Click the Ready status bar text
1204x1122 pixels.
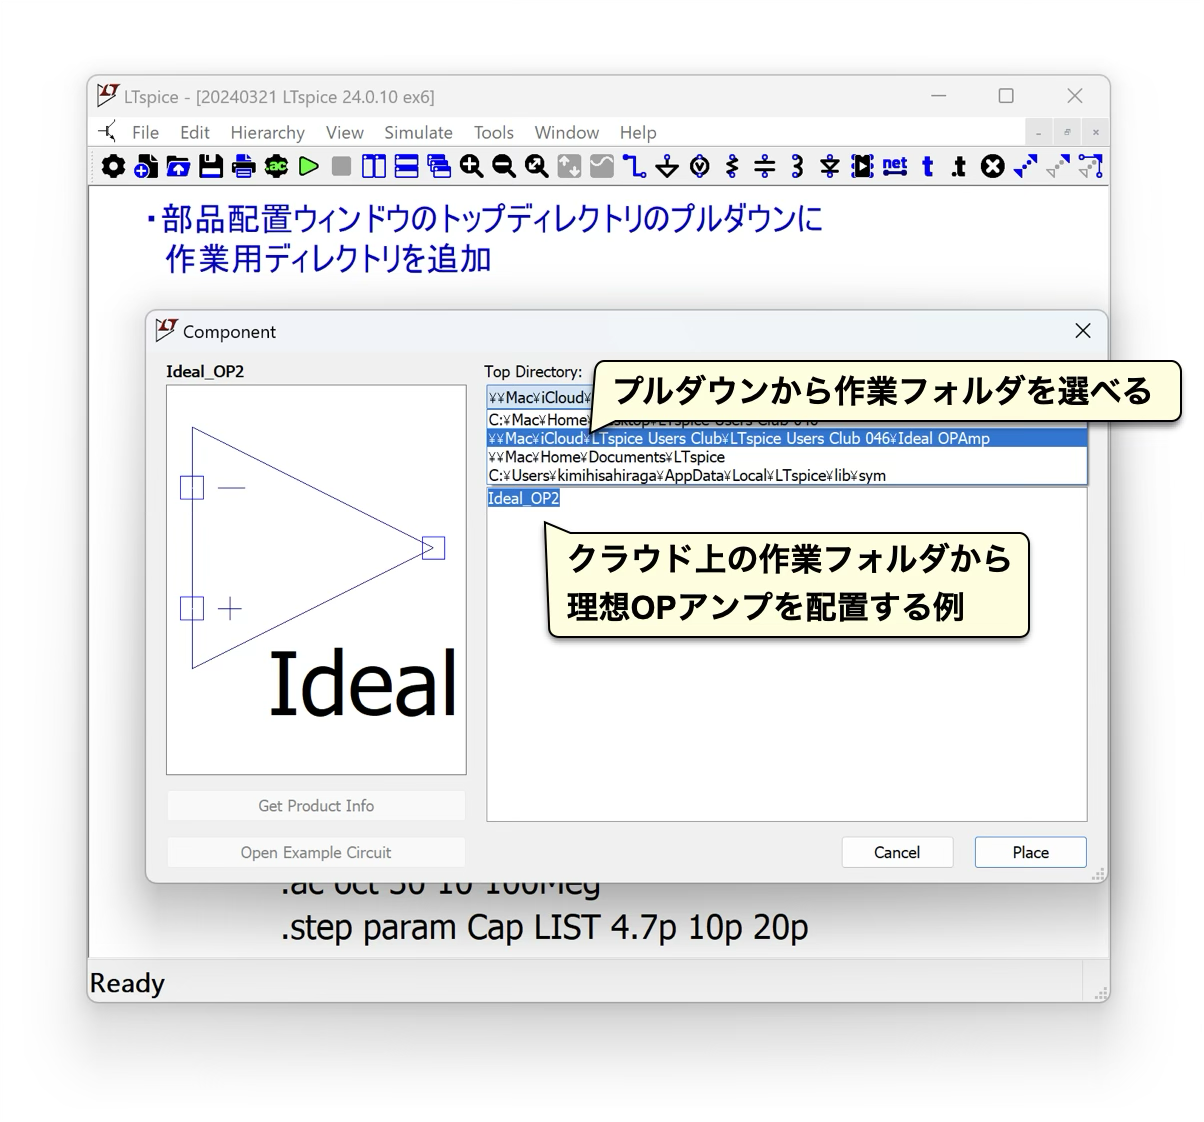coord(127,983)
